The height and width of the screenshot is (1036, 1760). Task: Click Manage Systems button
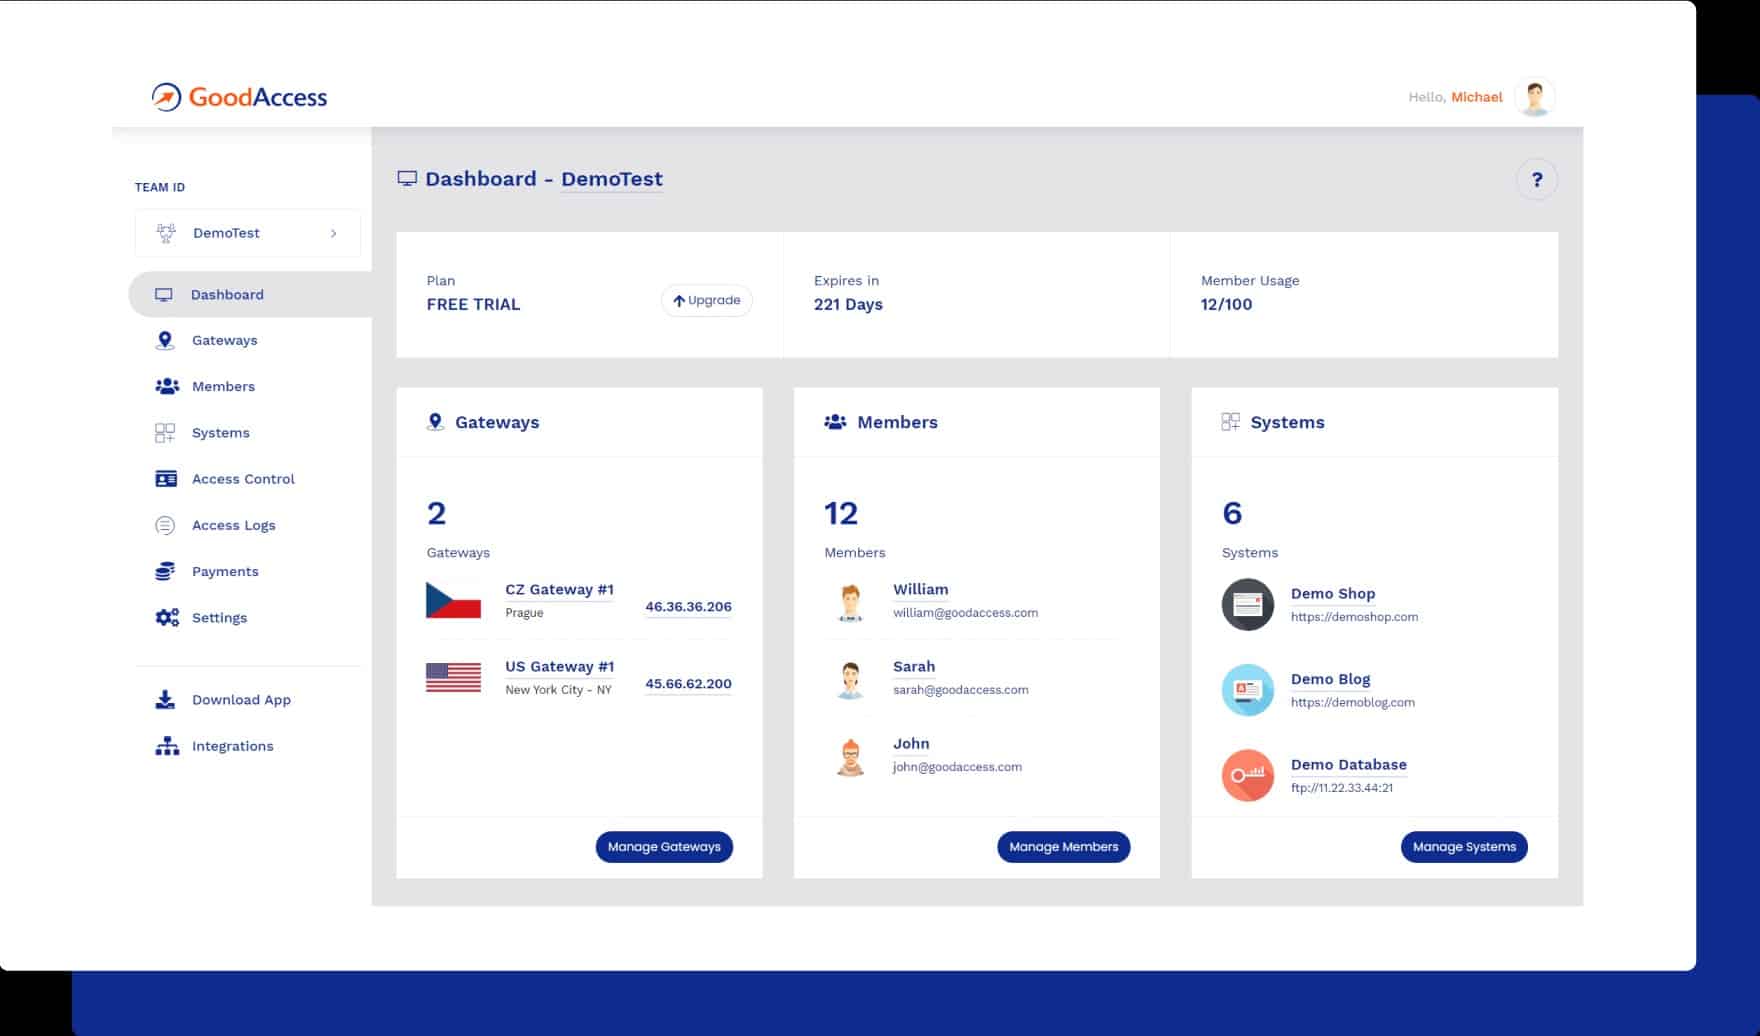click(1464, 847)
